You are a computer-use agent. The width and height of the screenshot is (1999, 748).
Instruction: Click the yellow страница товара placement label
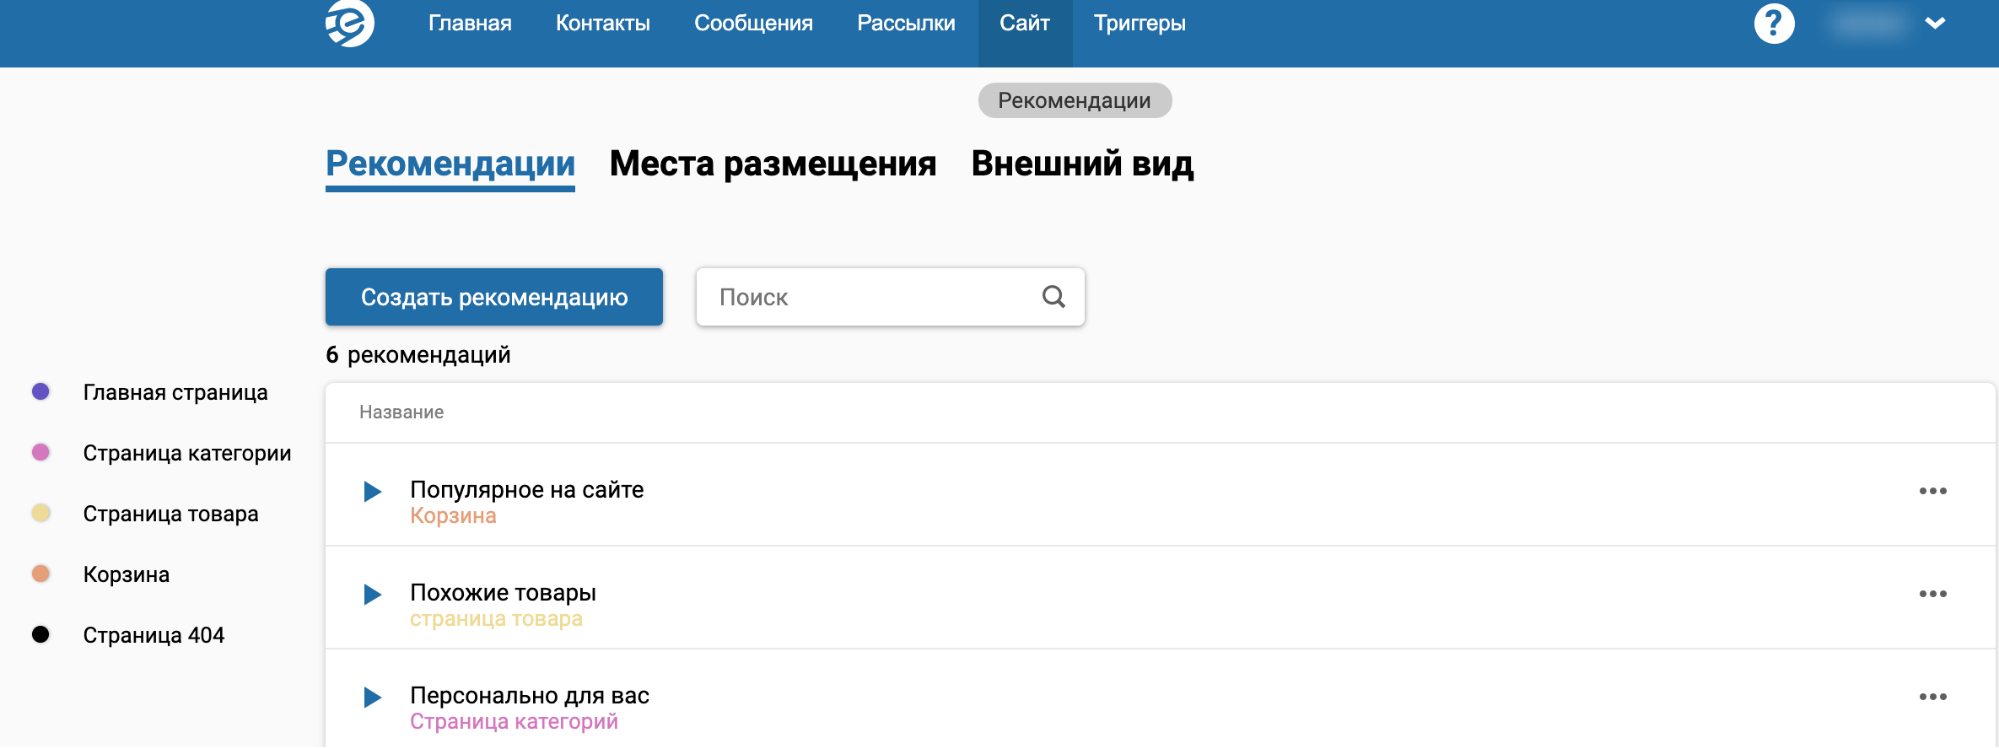tap(496, 619)
